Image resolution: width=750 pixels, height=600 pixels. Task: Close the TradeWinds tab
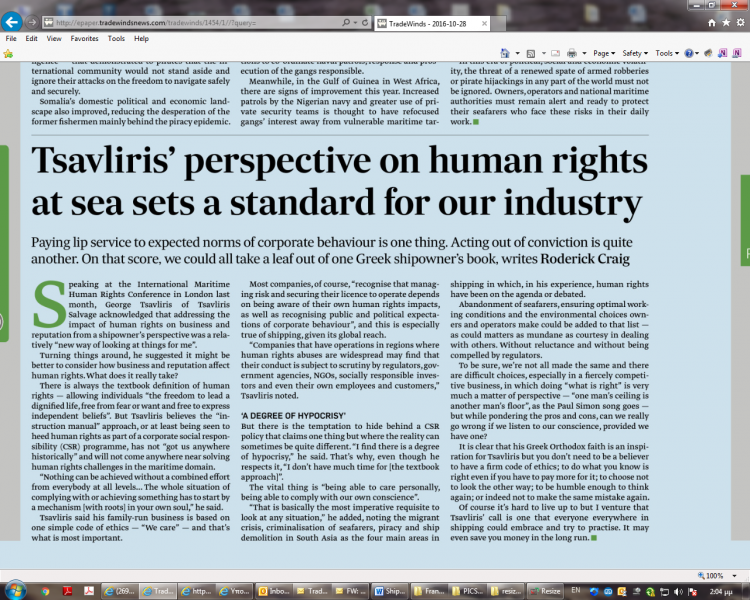483,20
